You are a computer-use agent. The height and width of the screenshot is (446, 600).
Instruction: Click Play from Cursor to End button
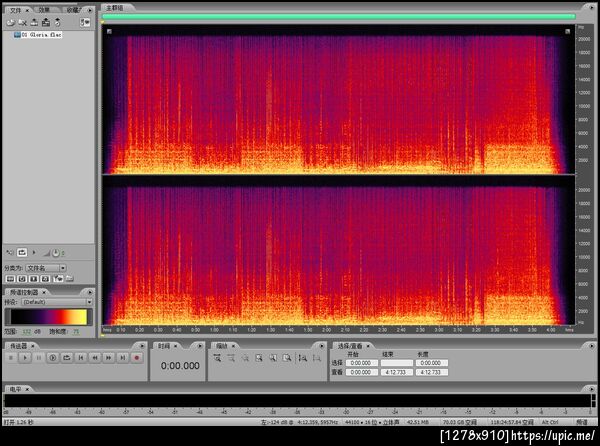click(53, 358)
